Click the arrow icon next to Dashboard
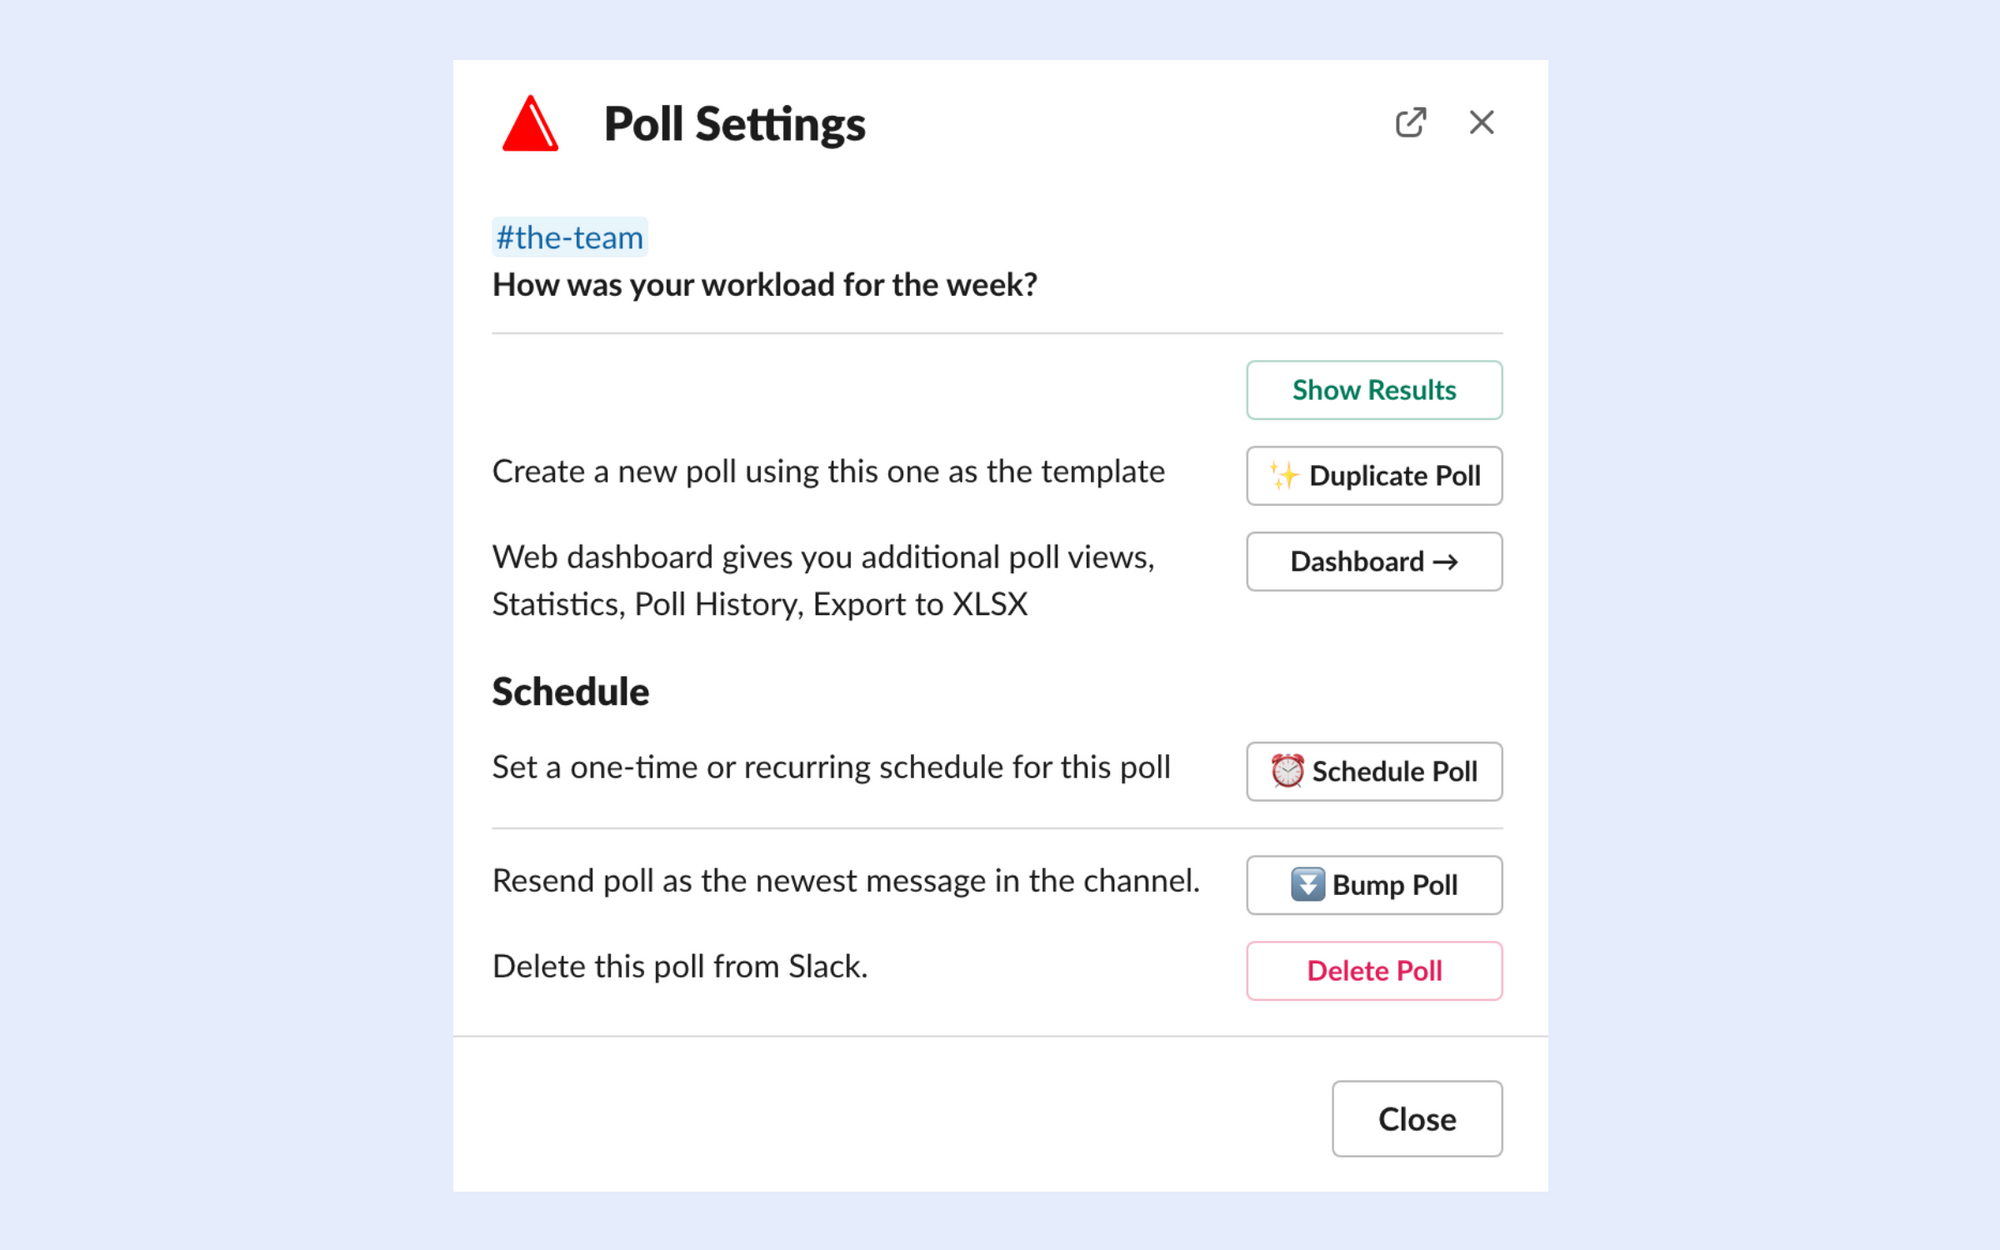The width and height of the screenshot is (2000, 1250). 1445,562
